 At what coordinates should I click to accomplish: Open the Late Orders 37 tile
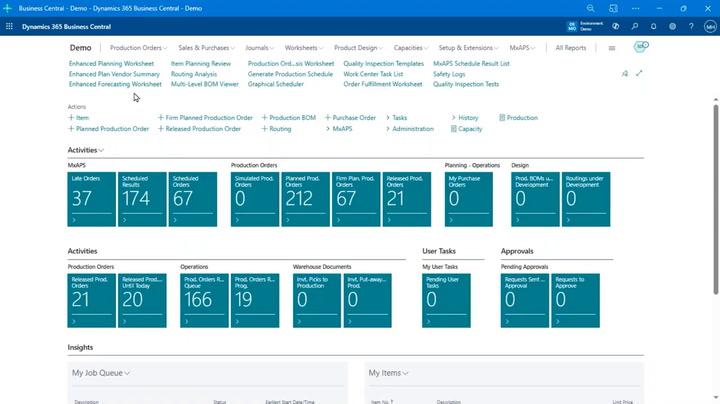point(91,199)
